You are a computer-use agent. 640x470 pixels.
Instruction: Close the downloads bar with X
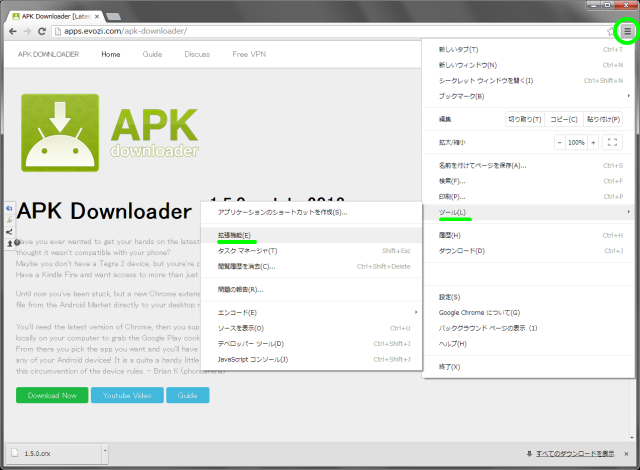pos(629,452)
